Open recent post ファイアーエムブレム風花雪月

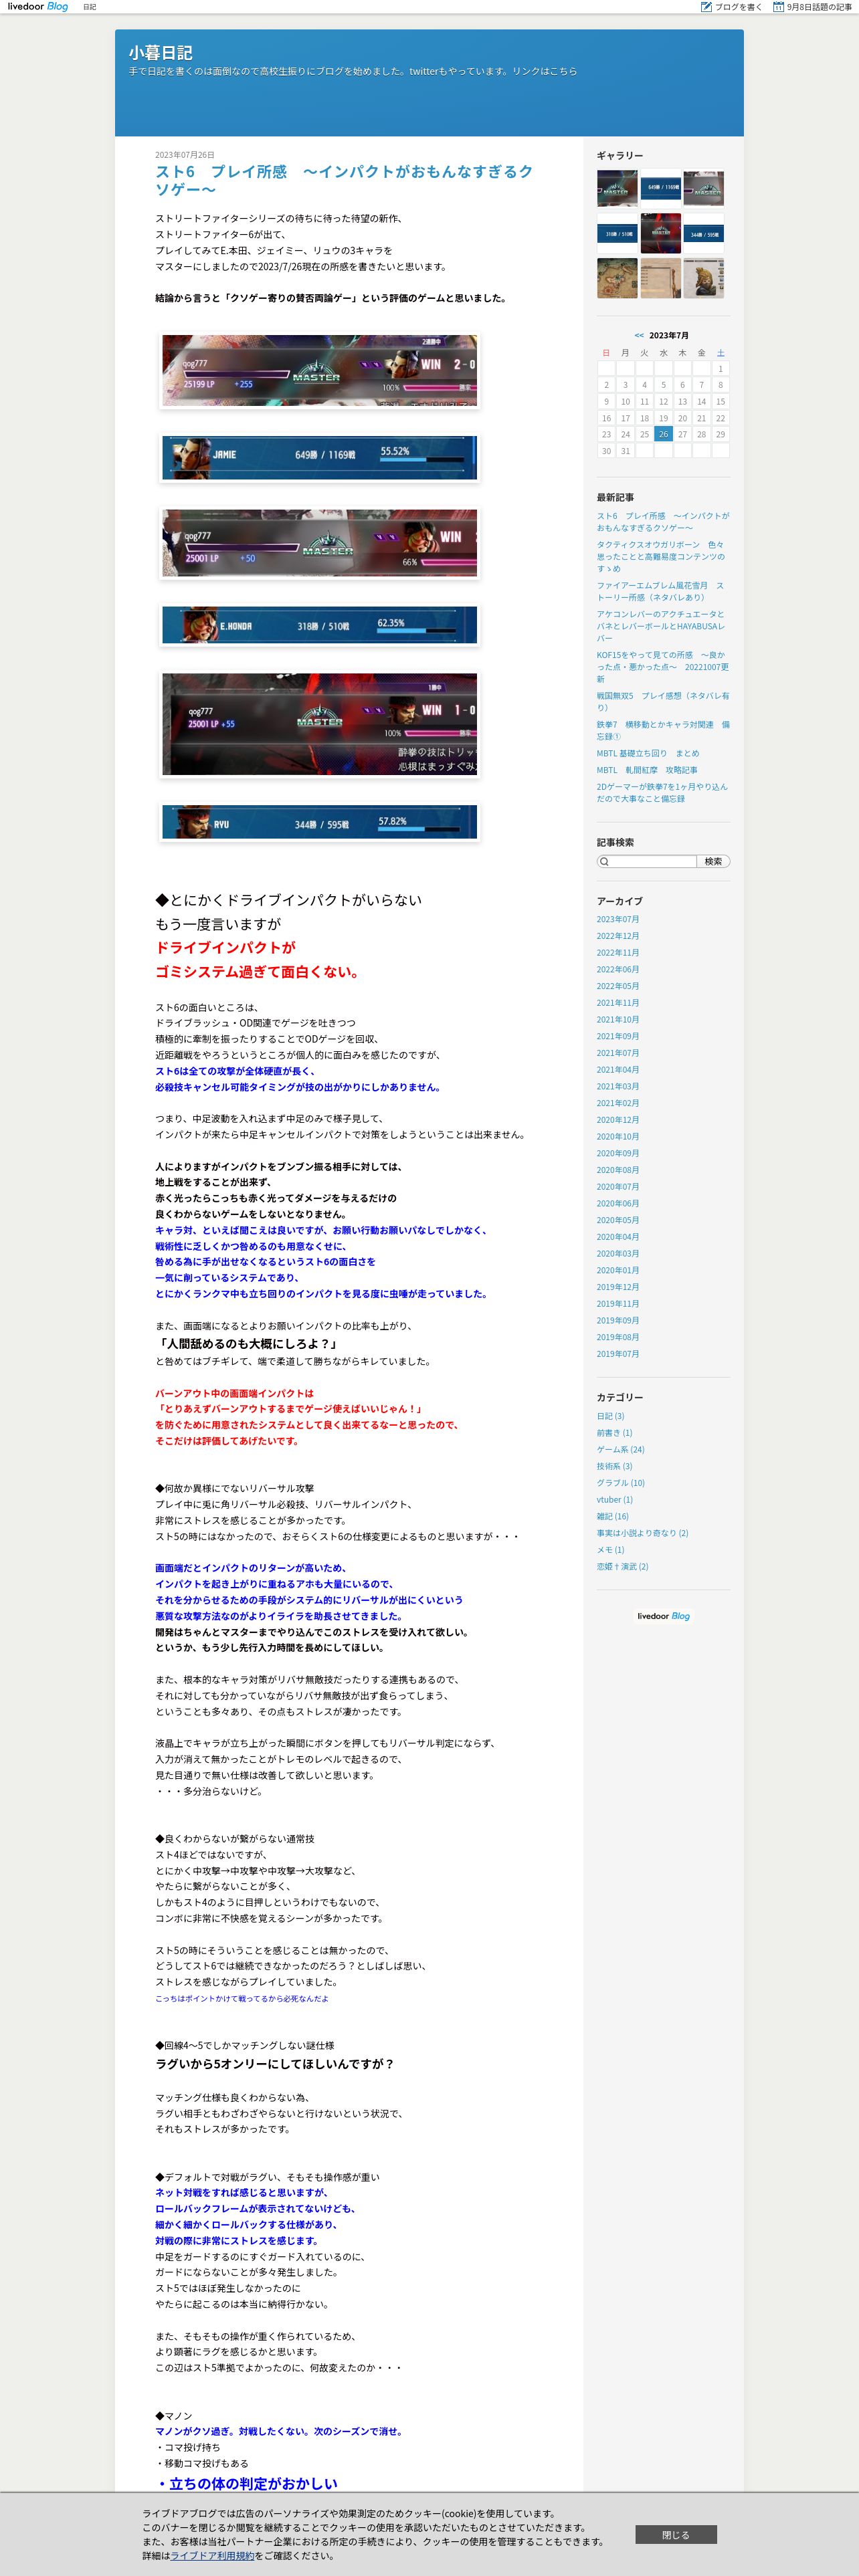click(661, 591)
